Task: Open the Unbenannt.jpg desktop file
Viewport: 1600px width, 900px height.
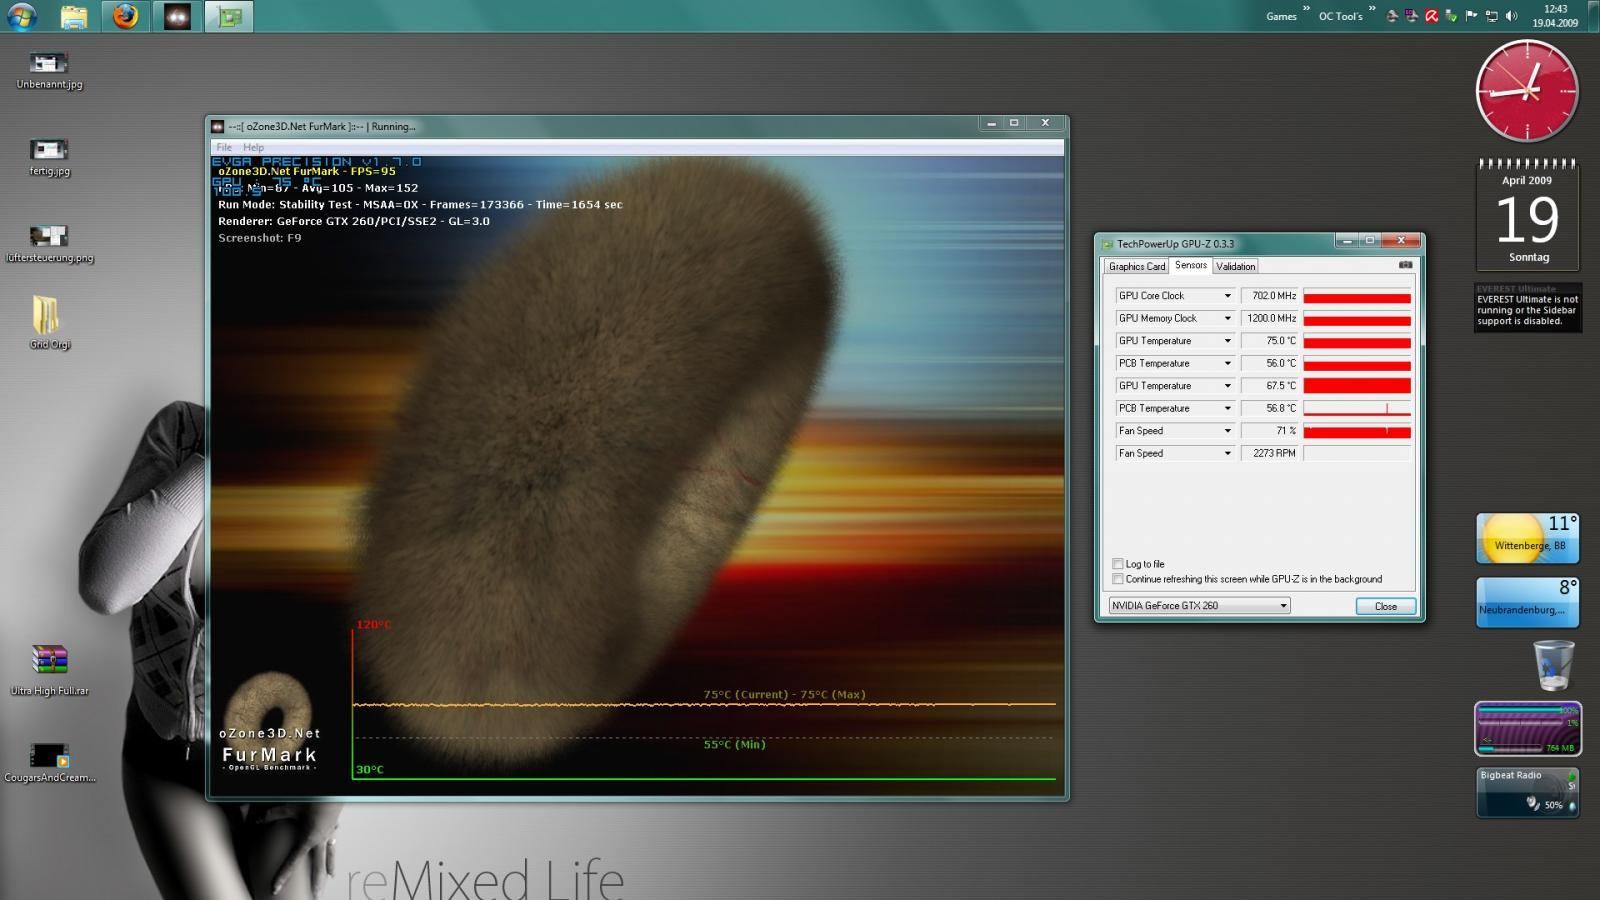Action: 49,70
